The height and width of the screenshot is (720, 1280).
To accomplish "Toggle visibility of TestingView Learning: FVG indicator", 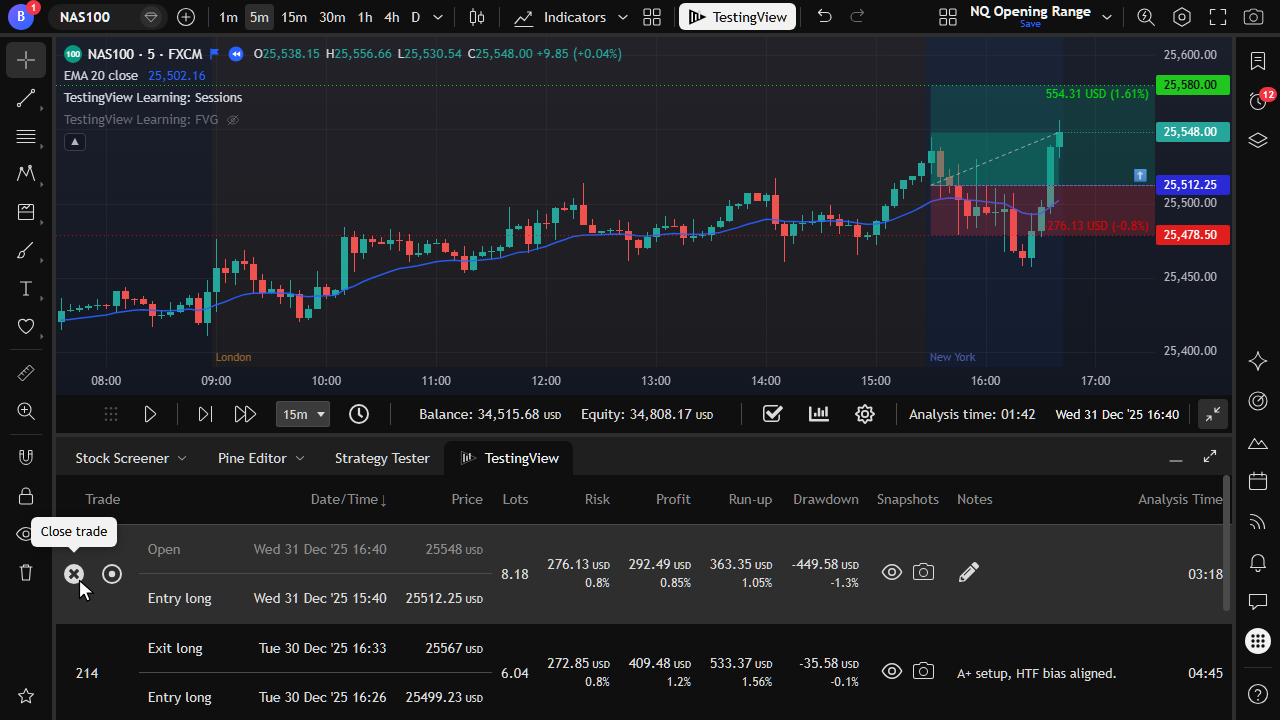I will coord(233,120).
